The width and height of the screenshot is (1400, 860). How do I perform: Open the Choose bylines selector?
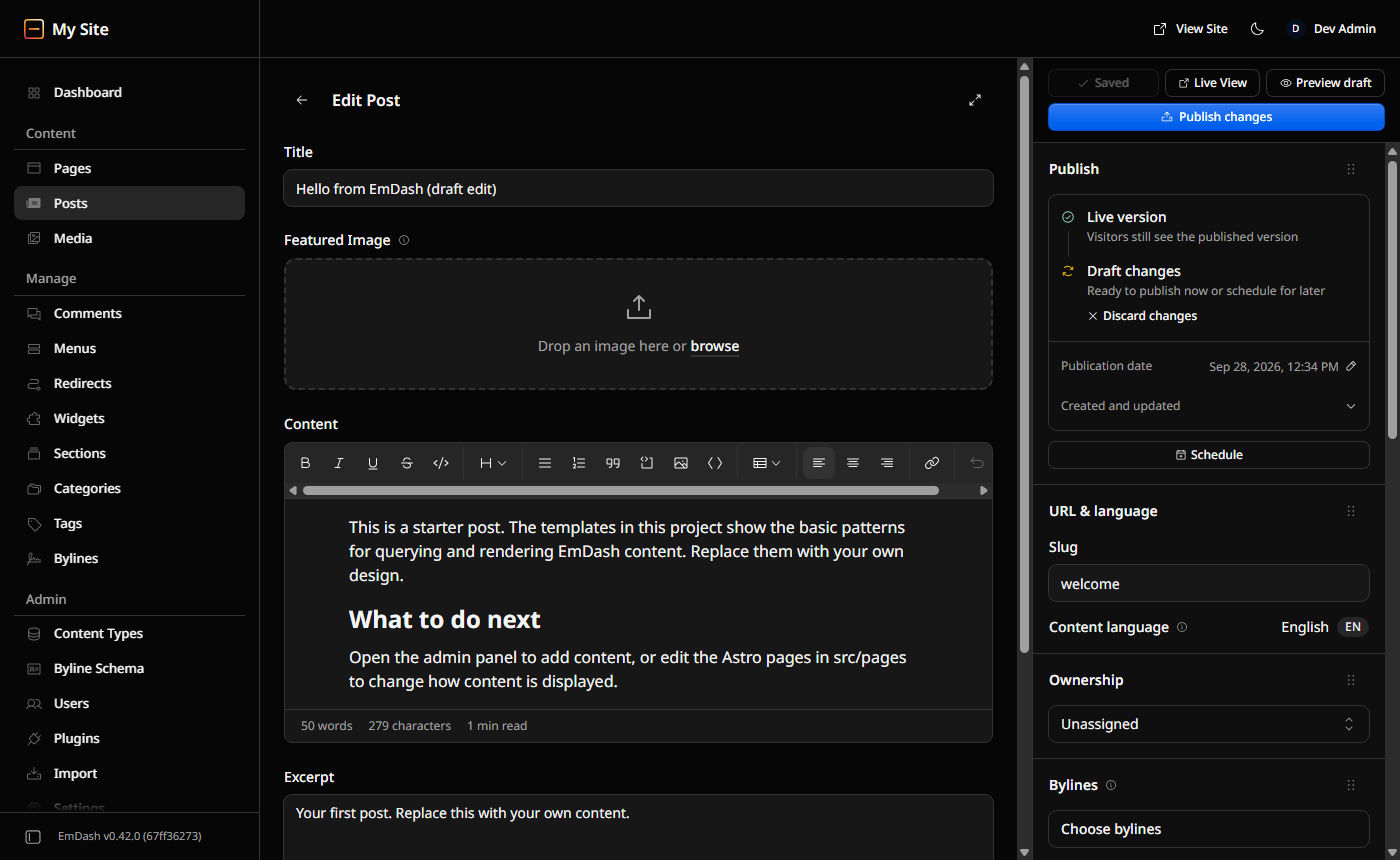pos(1209,829)
